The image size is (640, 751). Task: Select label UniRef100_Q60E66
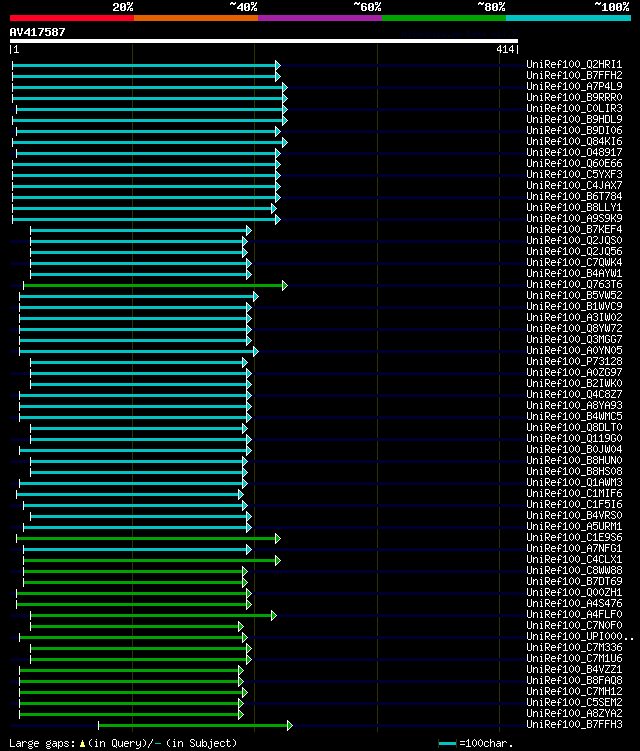pos(574,163)
